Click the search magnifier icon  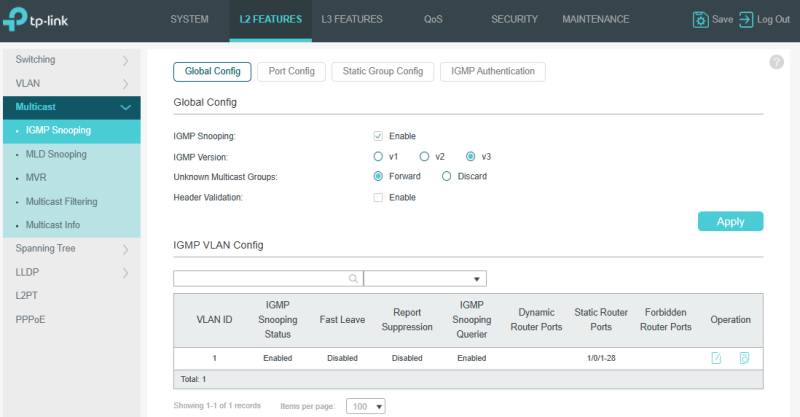pyautogui.click(x=353, y=279)
